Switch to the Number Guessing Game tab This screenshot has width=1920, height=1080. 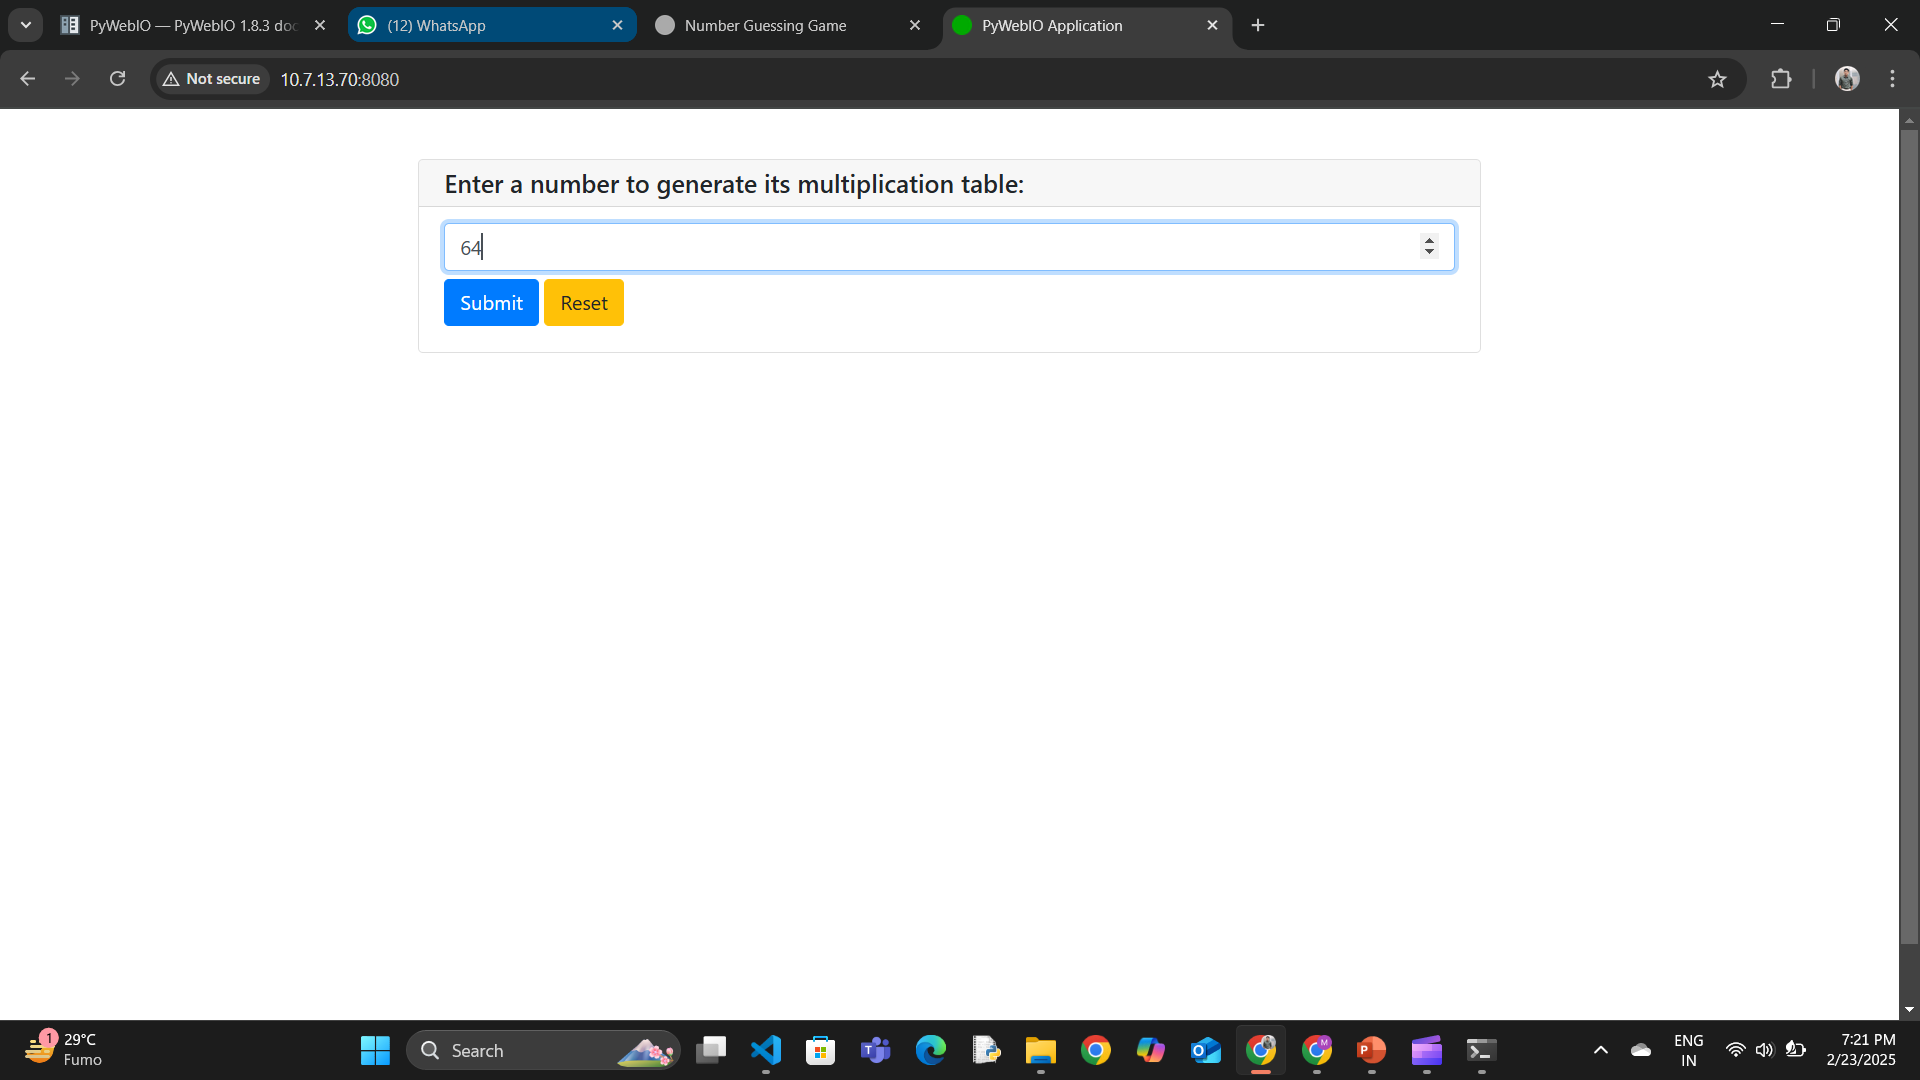pyautogui.click(x=790, y=25)
